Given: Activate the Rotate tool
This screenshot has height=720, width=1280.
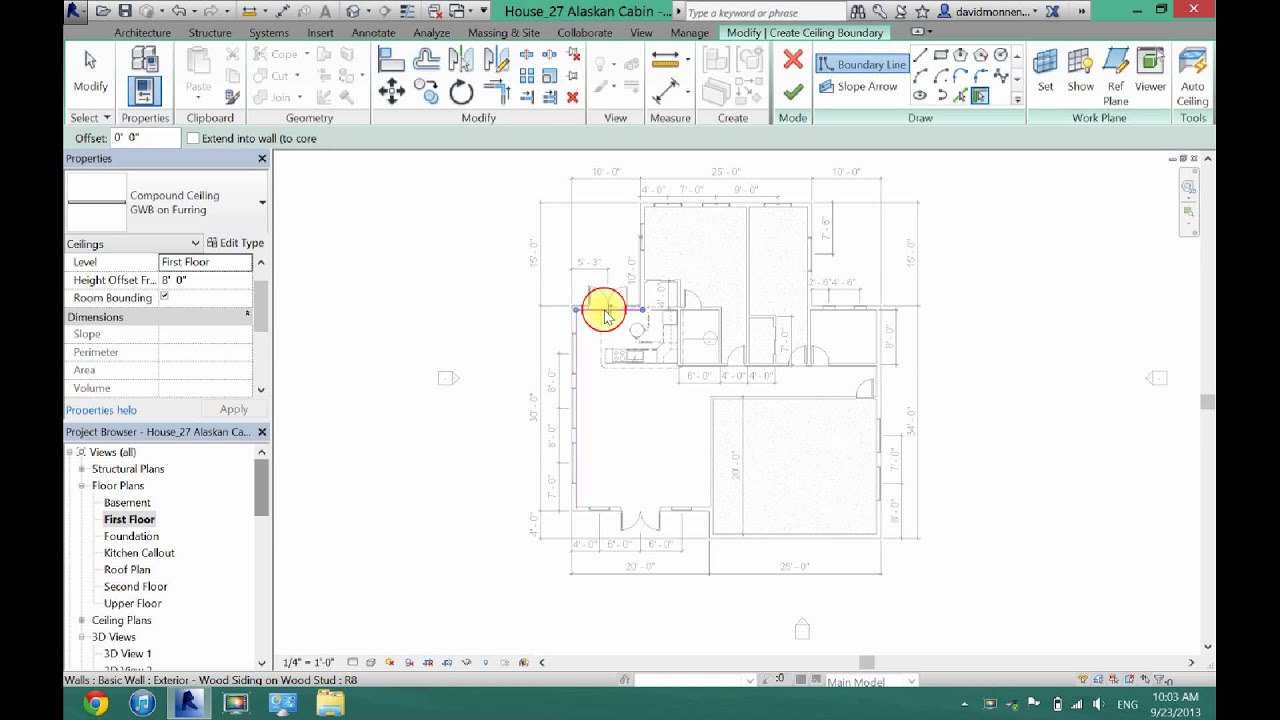Looking at the screenshot, I should point(461,93).
